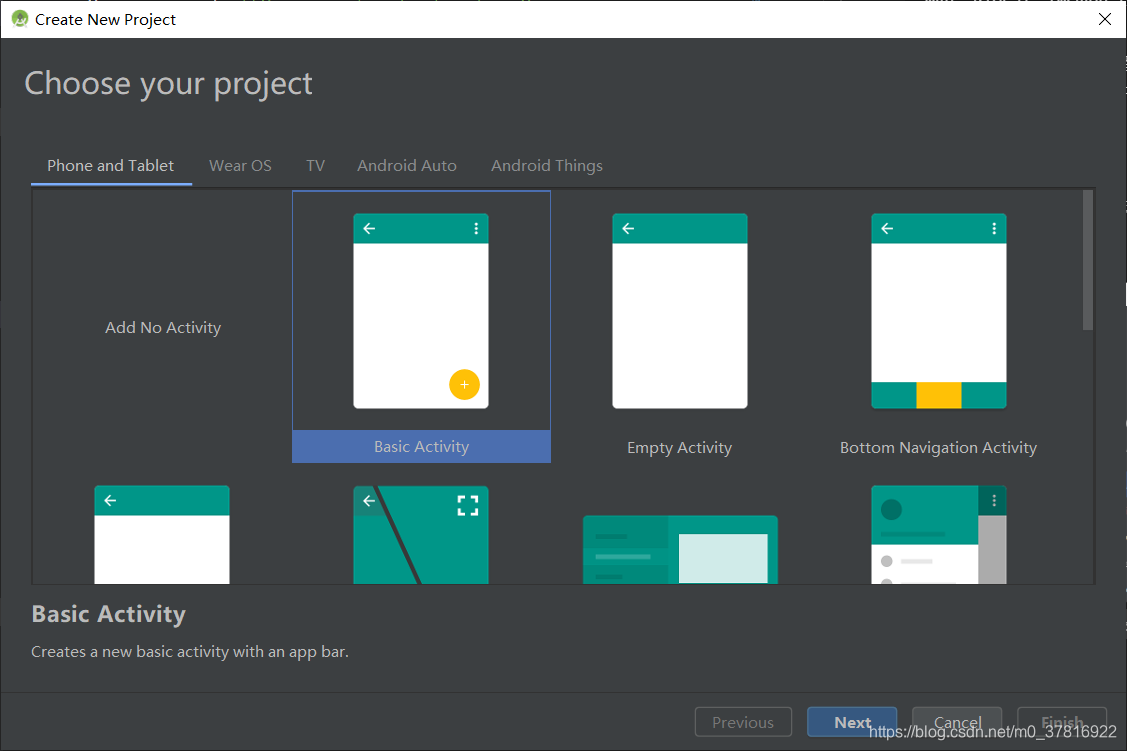Click the fullscreen expand icon in template preview
This screenshot has height=751, width=1127.
(468, 506)
